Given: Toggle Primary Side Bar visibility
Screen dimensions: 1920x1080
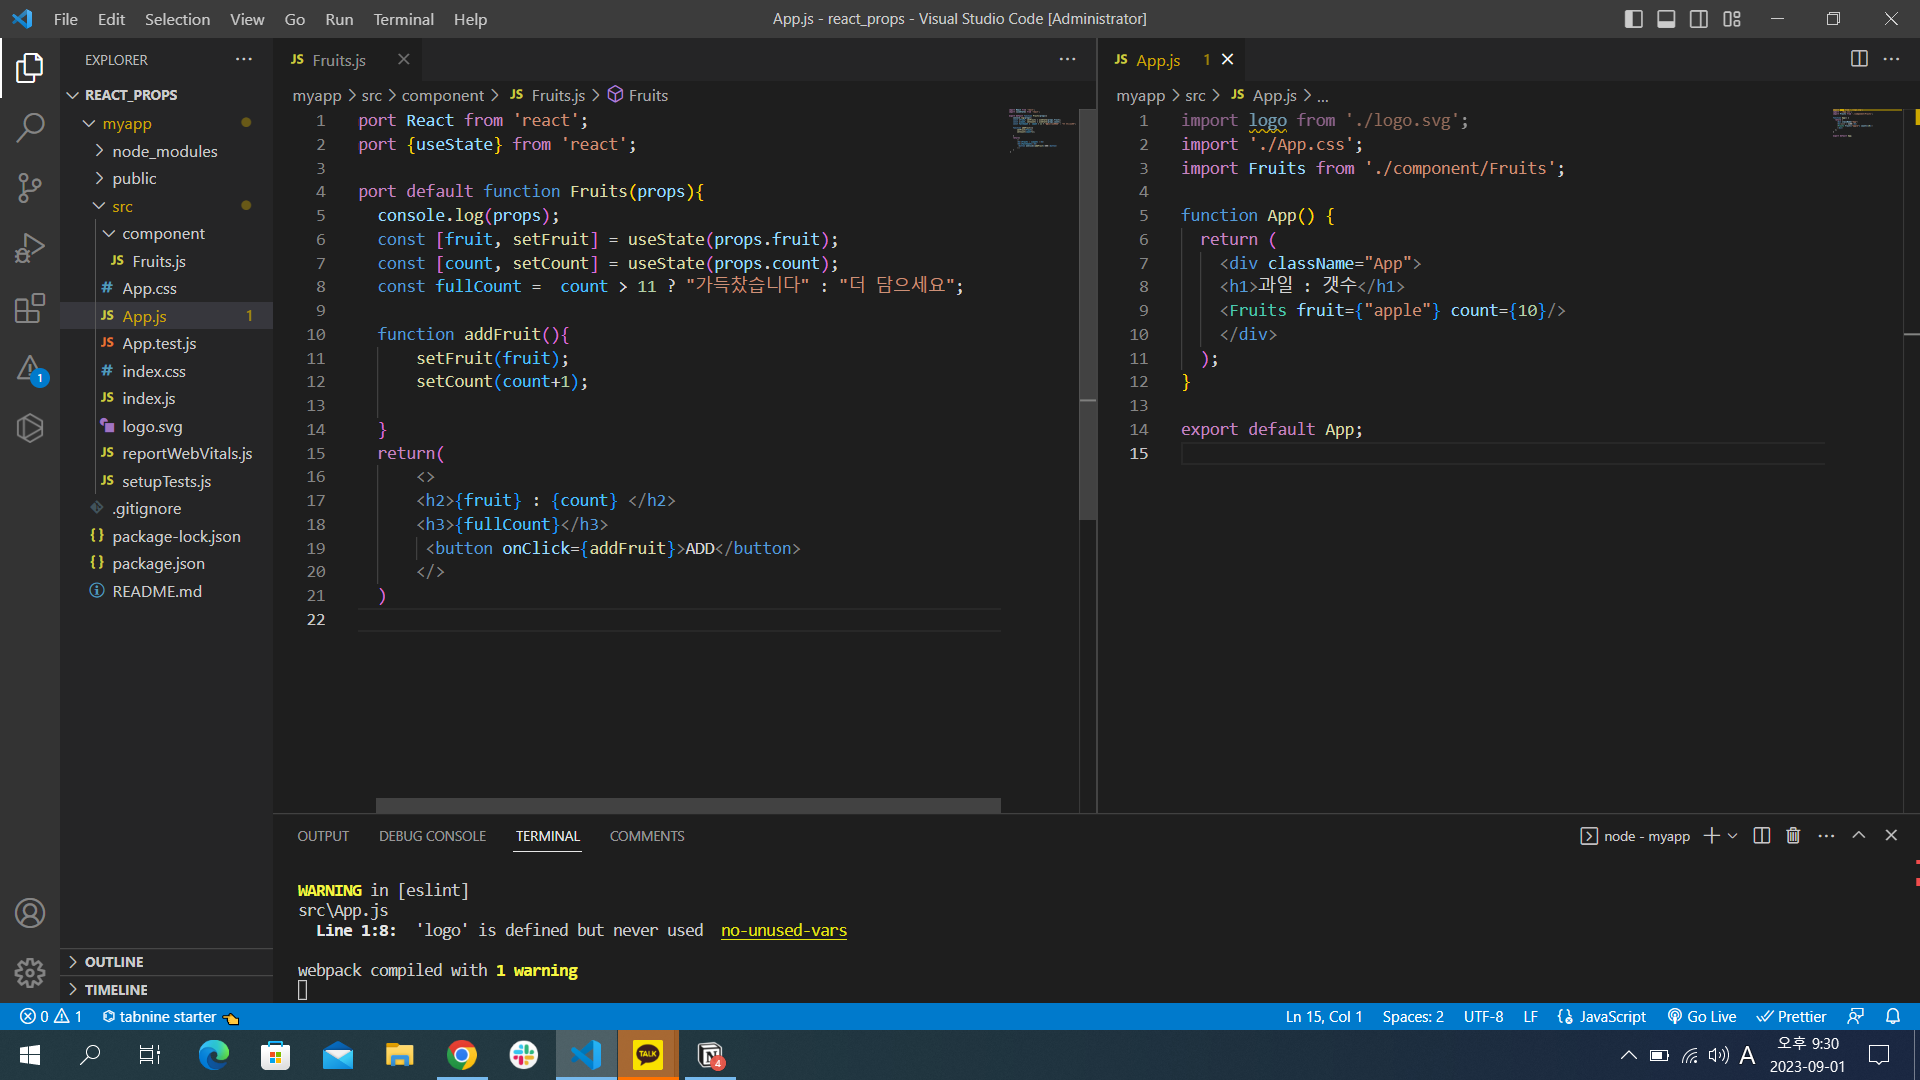Looking at the screenshot, I should (x=1634, y=19).
